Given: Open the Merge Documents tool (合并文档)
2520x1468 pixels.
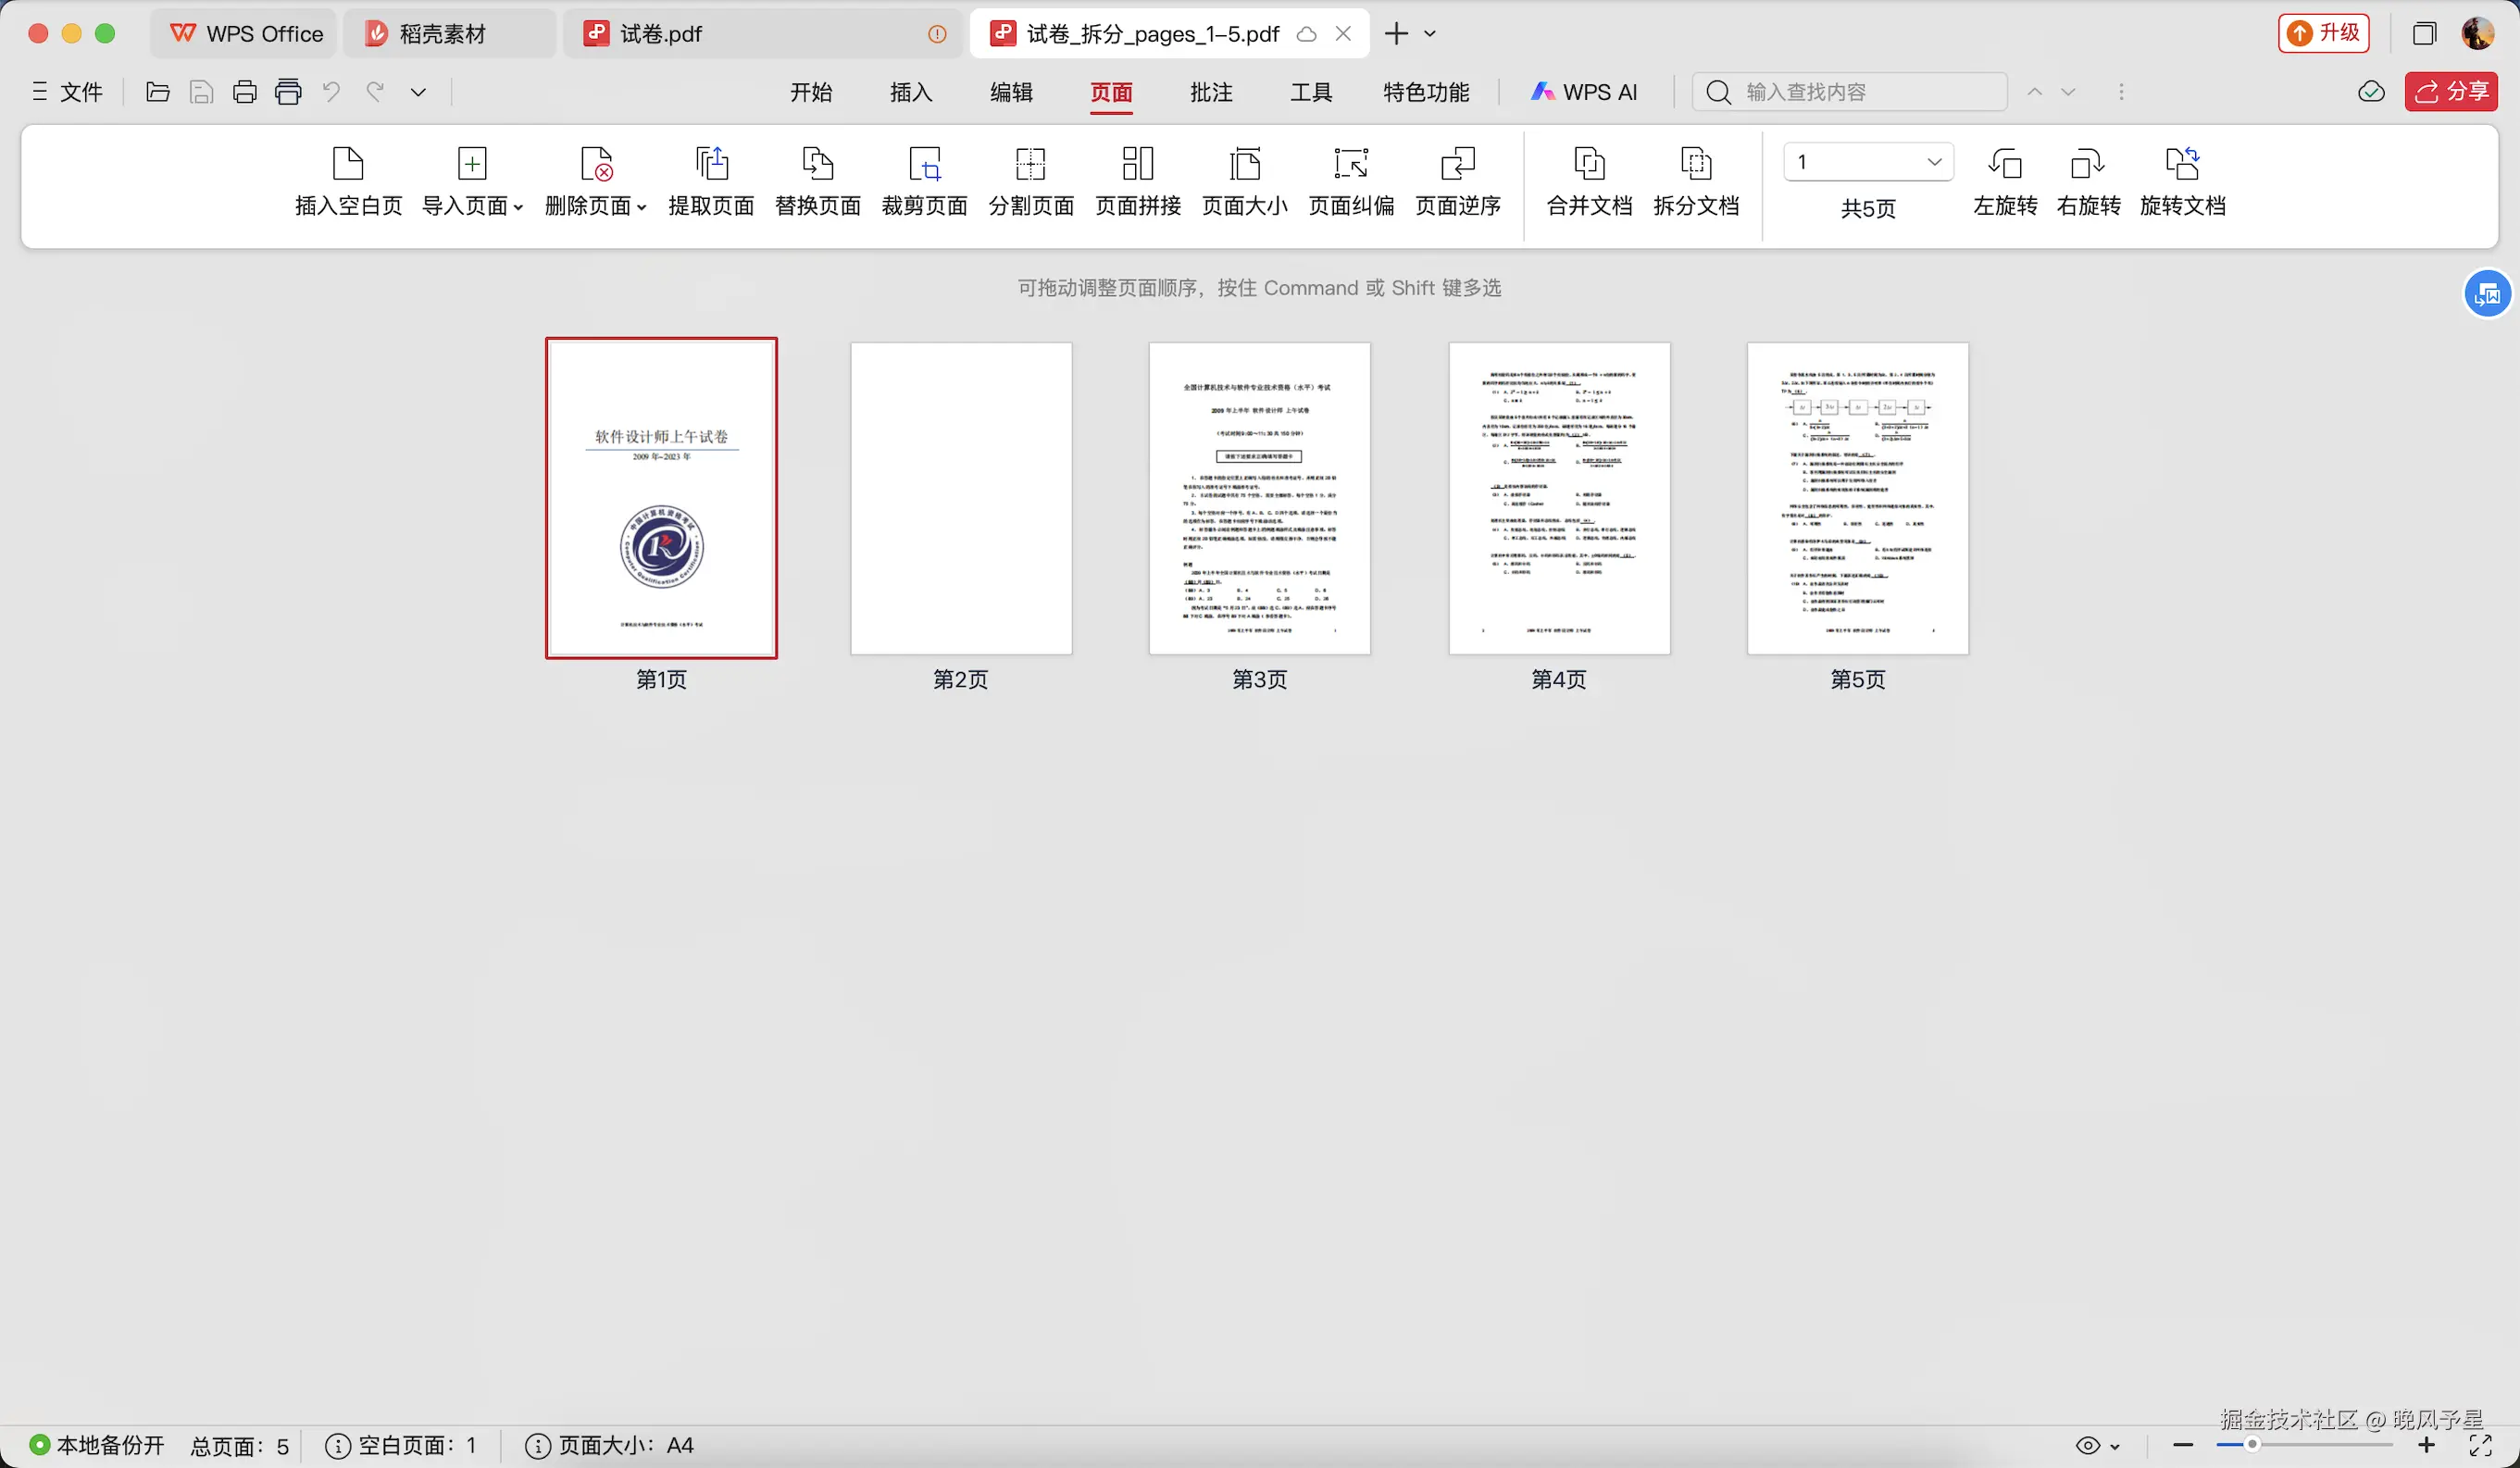Looking at the screenshot, I should click(x=1589, y=164).
